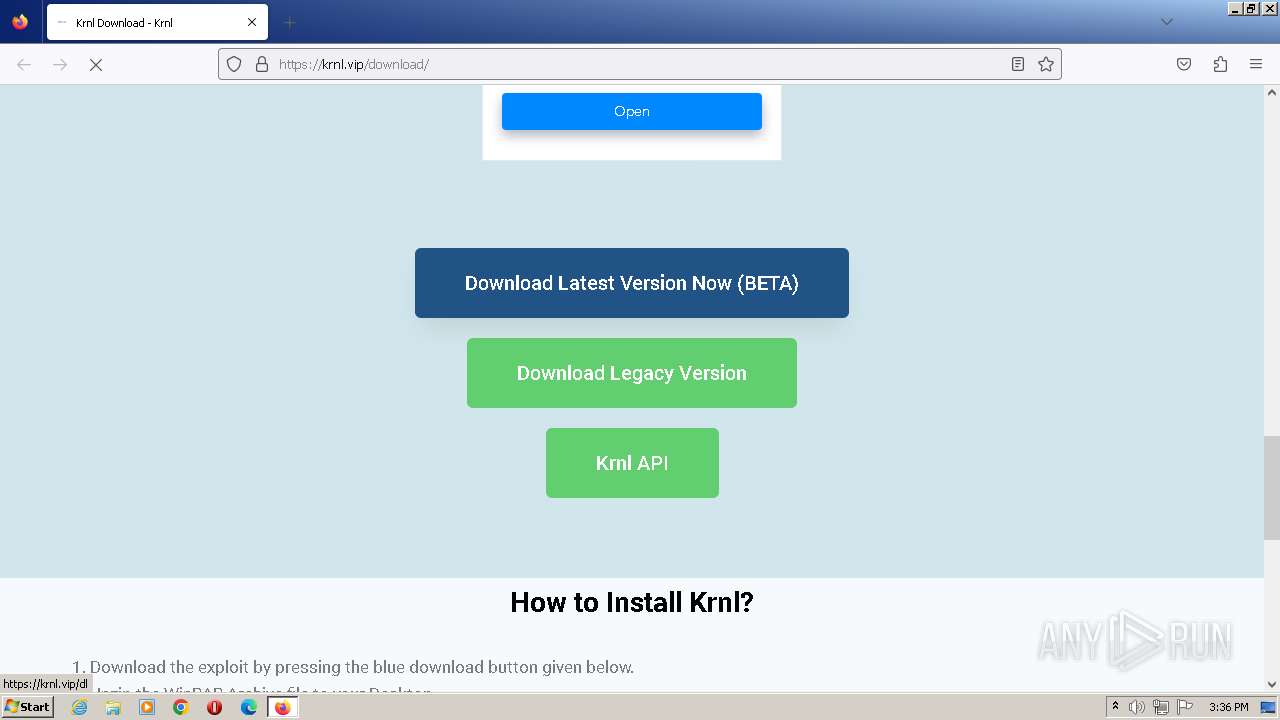Click the network tray icon

point(1161,707)
